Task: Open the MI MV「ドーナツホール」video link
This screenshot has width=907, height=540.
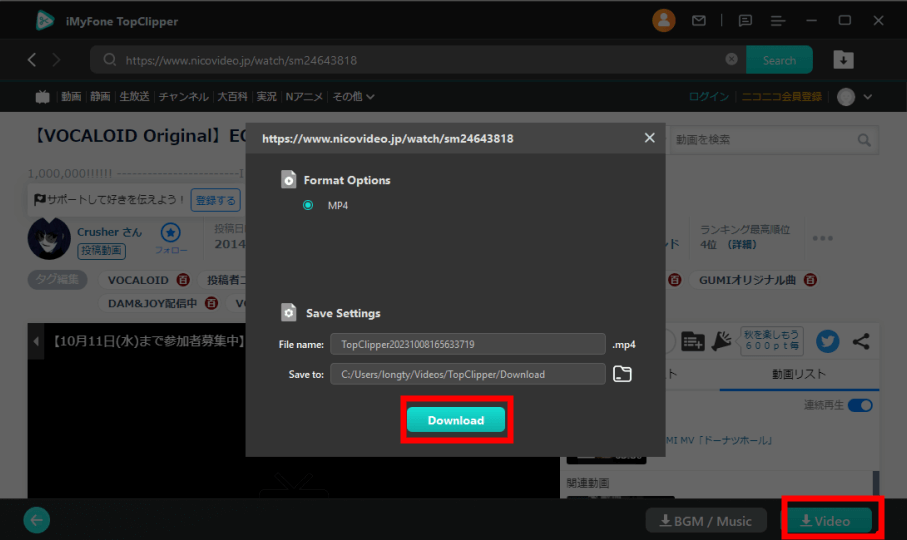Action: point(719,441)
